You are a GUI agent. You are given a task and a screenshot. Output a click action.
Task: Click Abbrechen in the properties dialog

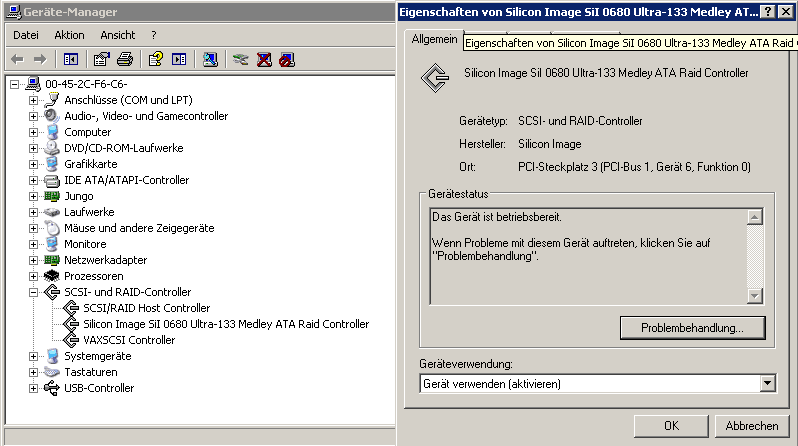[752, 426]
